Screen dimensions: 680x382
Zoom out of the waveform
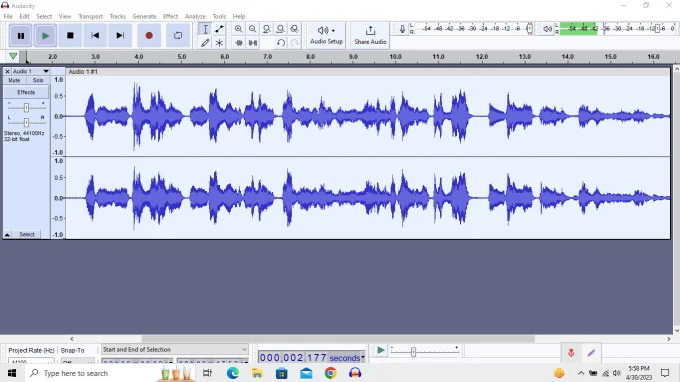tap(252, 29)
